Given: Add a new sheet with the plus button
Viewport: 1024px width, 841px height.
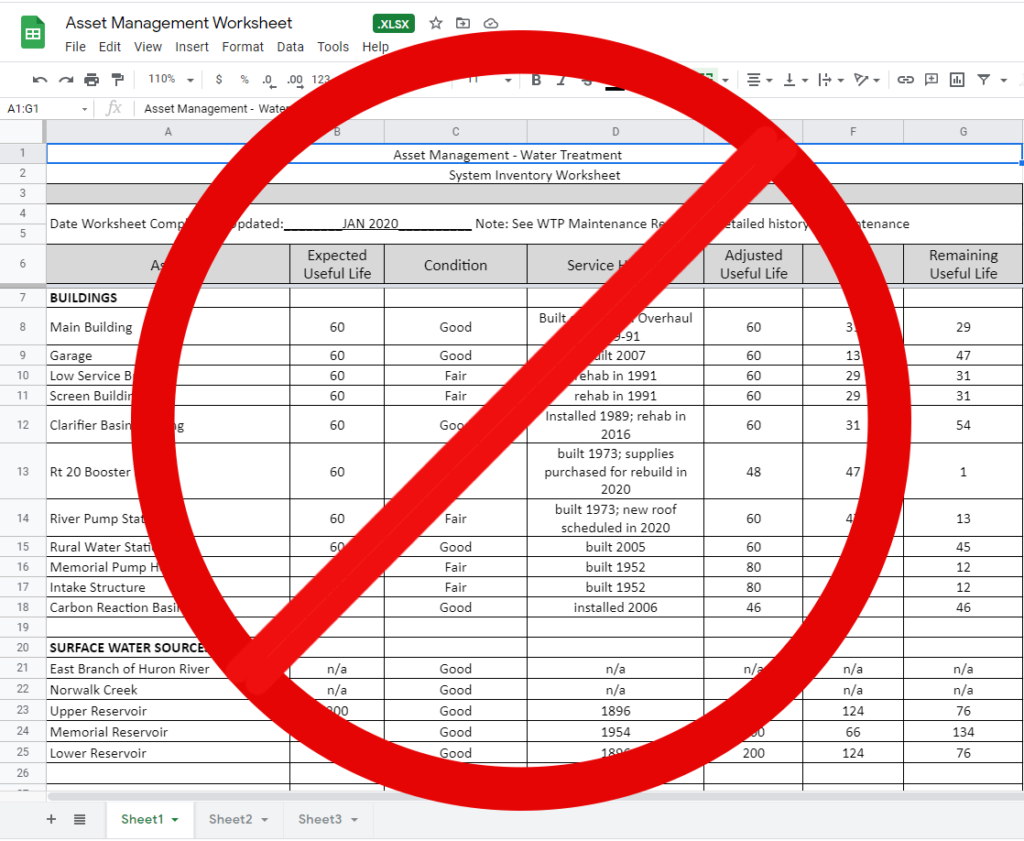Looking at the screenshot, I should pyautogui.click(x=50, y=819).
